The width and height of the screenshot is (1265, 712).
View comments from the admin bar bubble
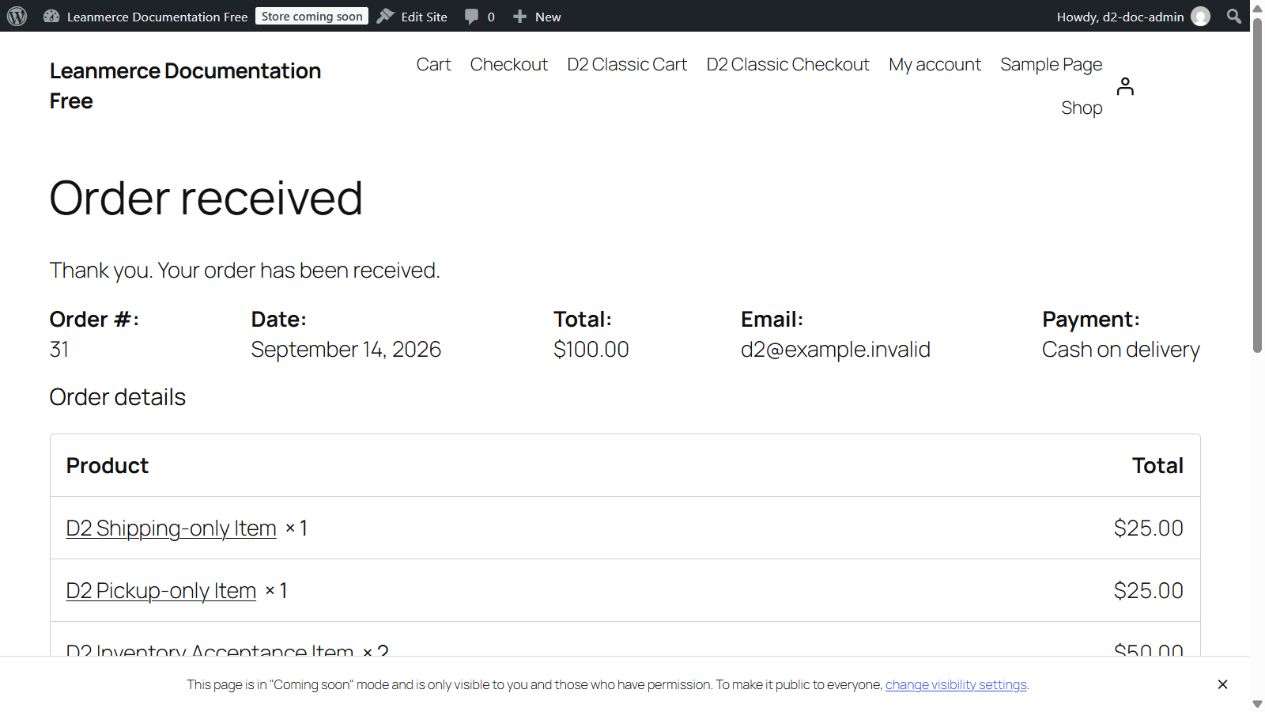pyautogui.click(x=480, y=16)
